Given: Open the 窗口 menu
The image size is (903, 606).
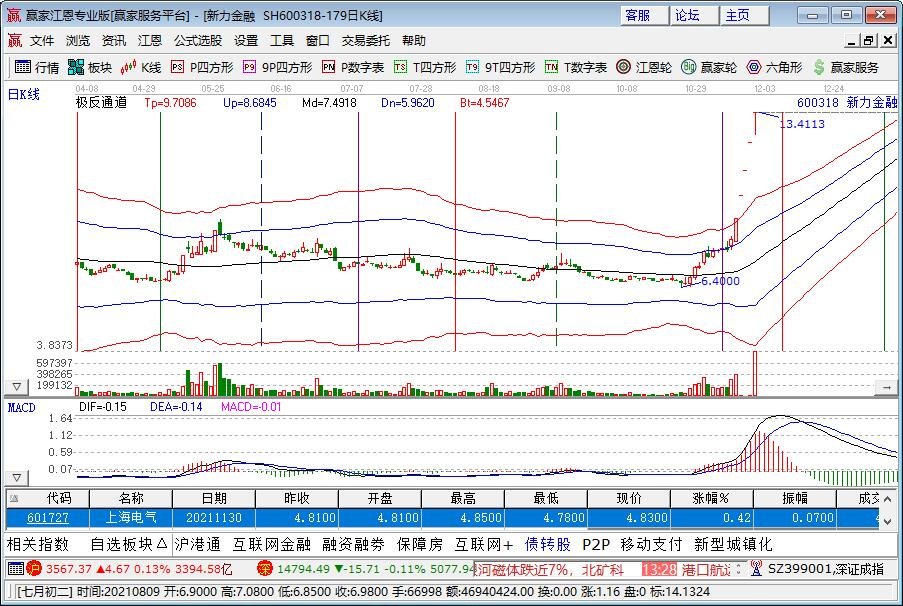Looking at the screenshot, I should click(x=317, y=40).
